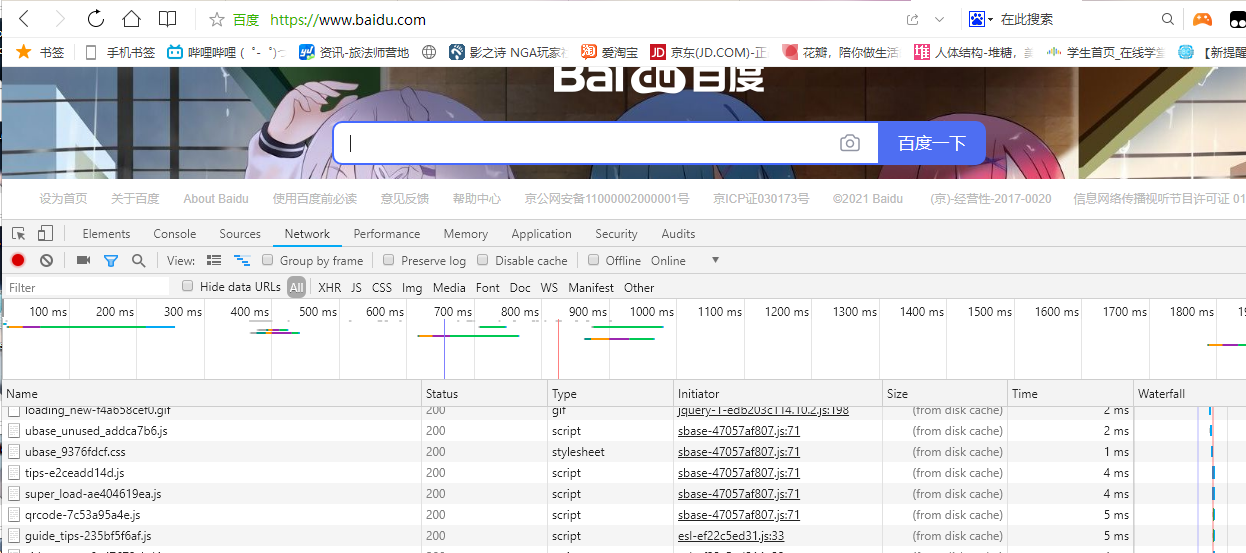Screen dimensions: 1246x553
Task: Select the All filter type
Action: click(297, 288)
